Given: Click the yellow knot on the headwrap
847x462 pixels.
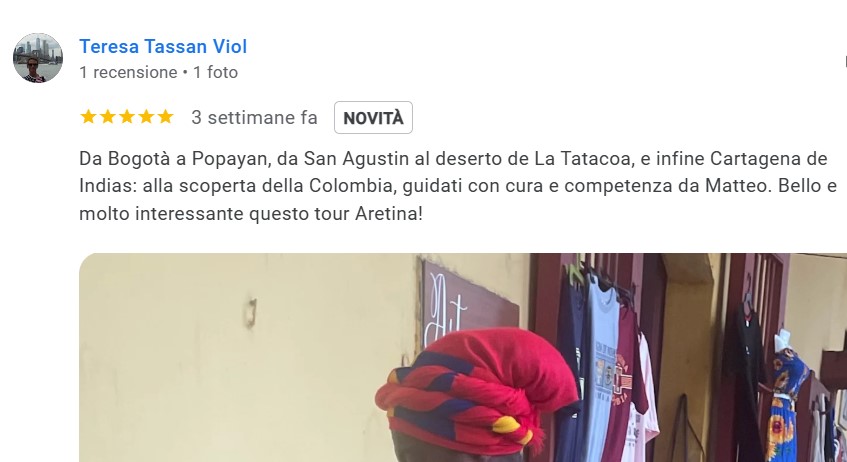Looking at the screenshot, I should pos(508,425).
